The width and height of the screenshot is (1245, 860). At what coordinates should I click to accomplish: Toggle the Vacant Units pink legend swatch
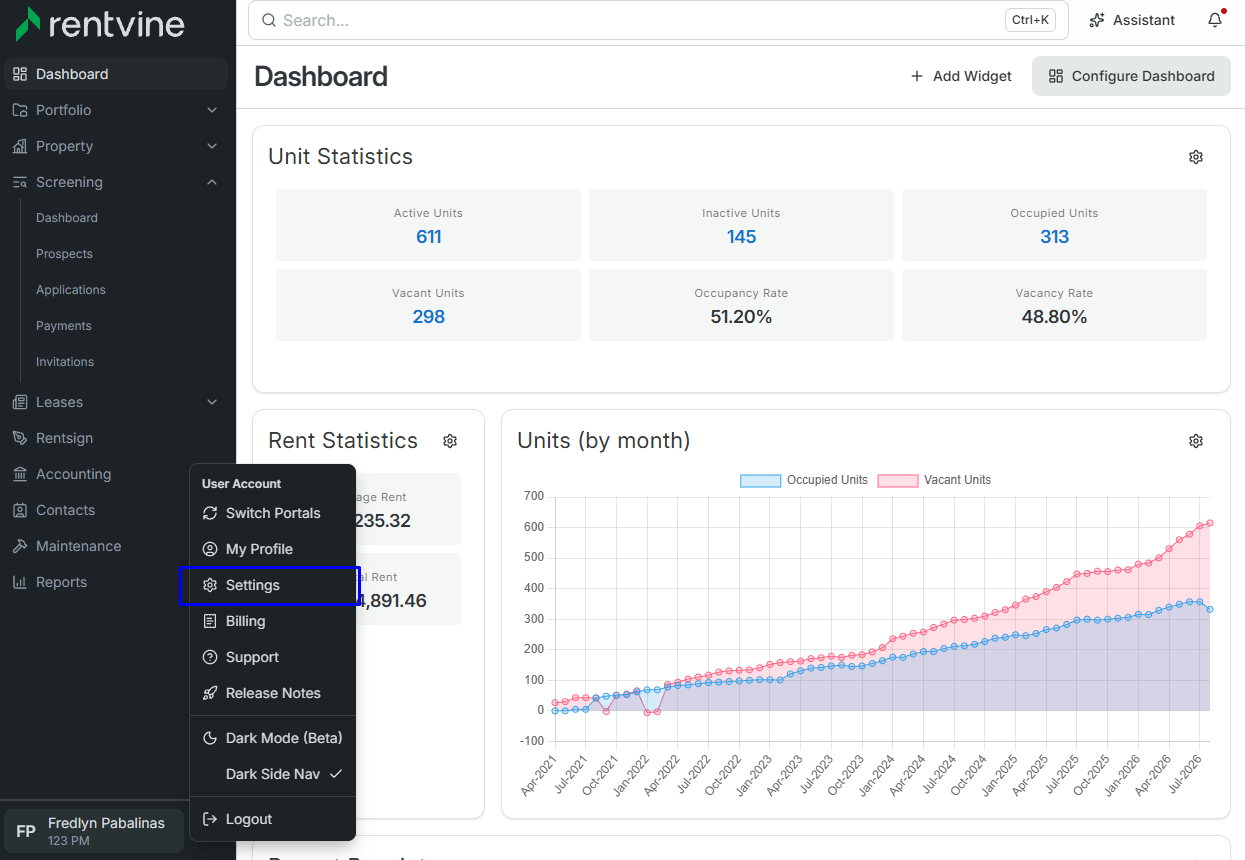897,480
